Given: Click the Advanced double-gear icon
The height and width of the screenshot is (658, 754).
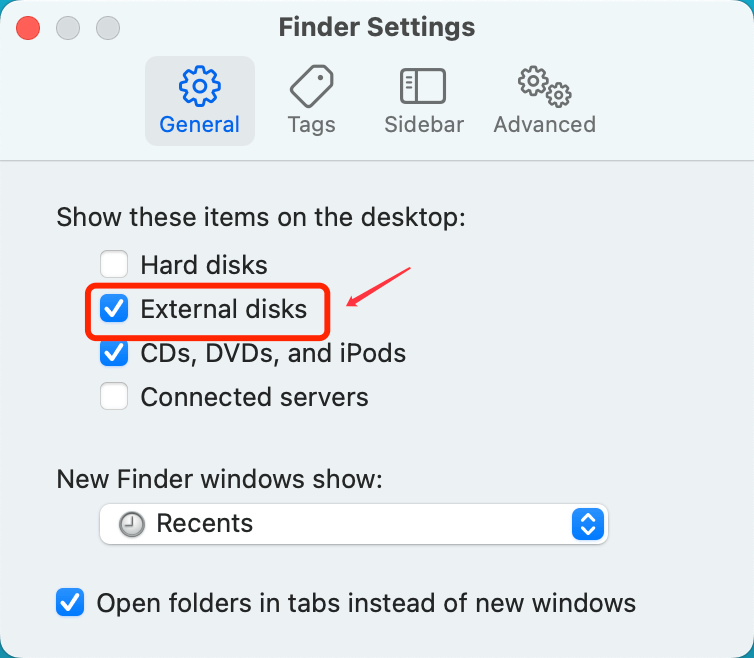Looking at the screenshot, I should coord(544,87).
